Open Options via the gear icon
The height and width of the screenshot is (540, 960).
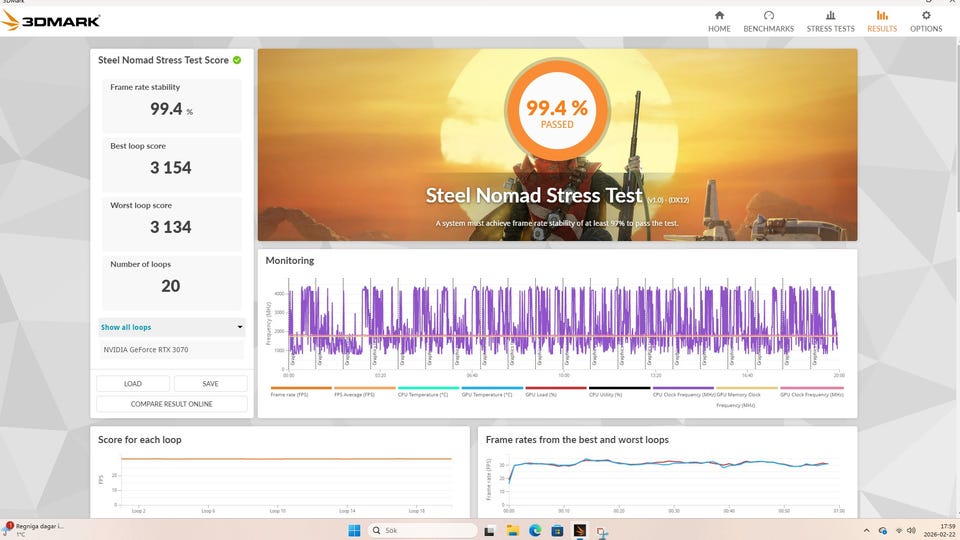(x=925, y=21)
